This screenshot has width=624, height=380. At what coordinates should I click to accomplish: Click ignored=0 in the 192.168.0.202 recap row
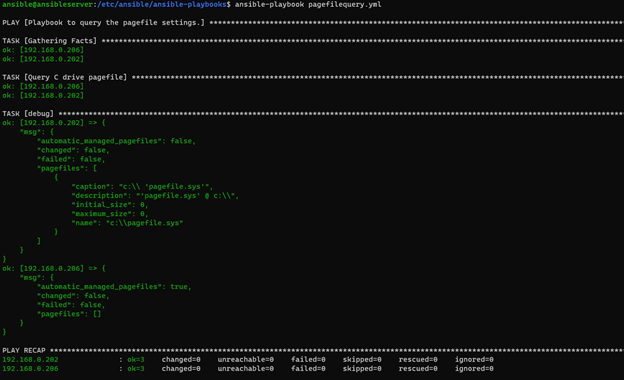(x=474, y=360)
